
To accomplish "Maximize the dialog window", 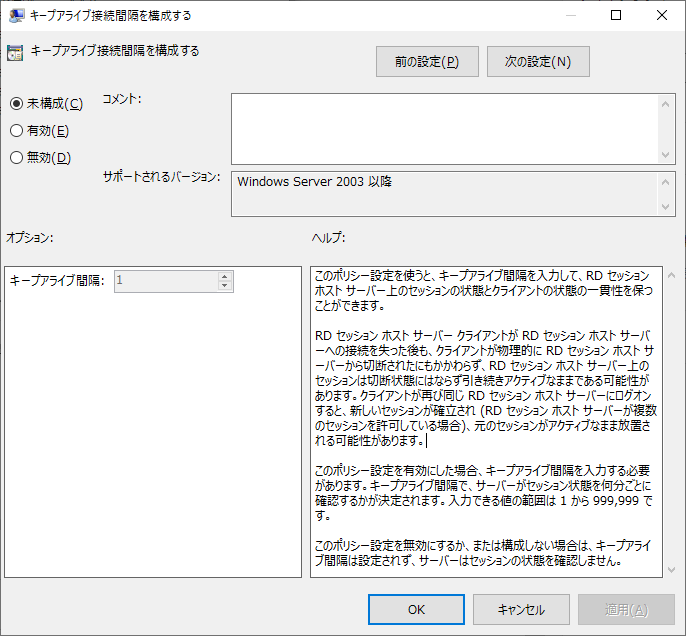I will click(x=616, y=15).
